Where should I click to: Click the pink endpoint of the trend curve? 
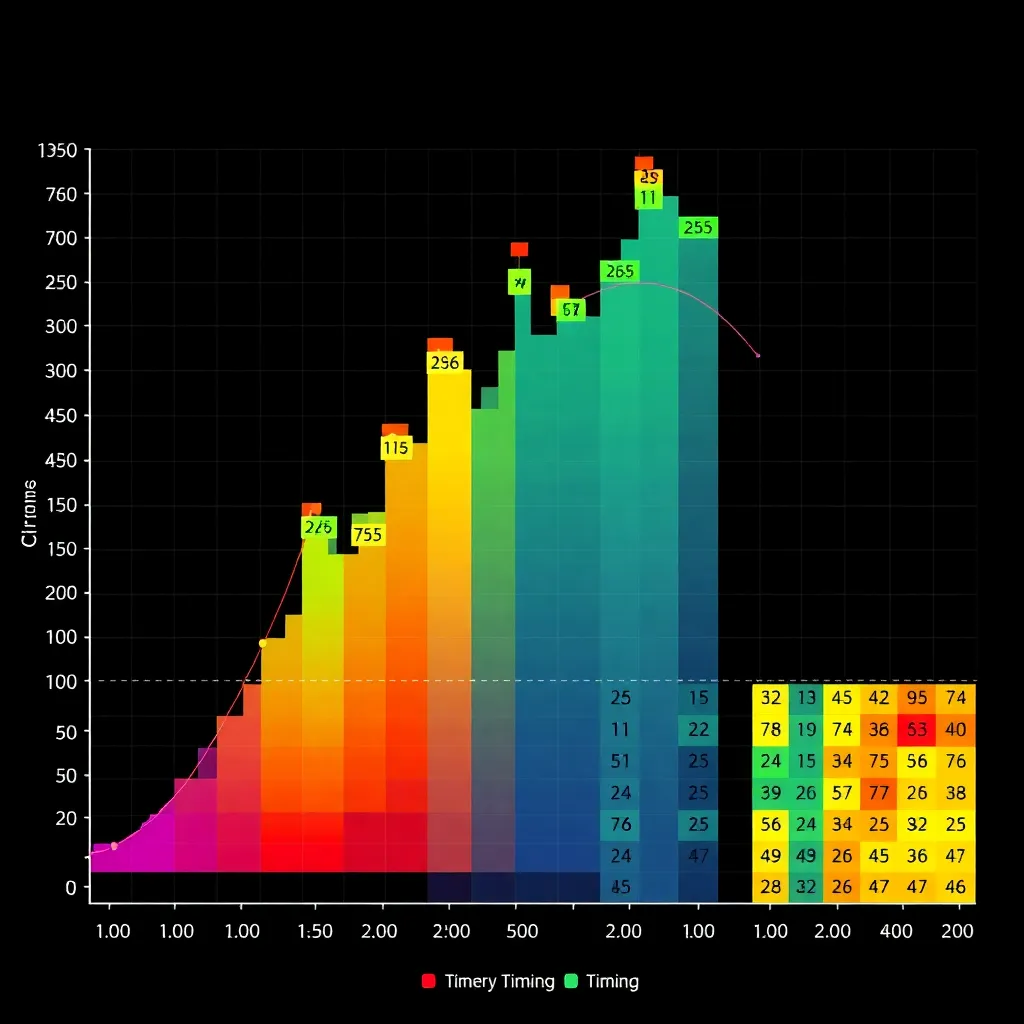(x=758, y=355)
